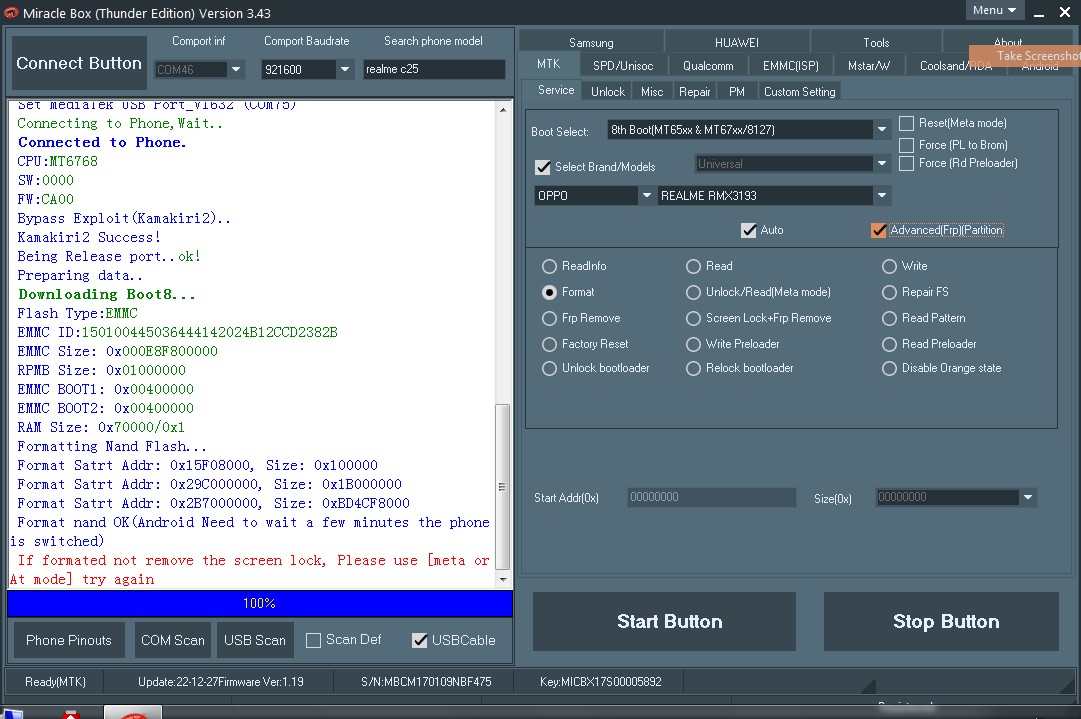Uncheck Select Brand/Models checkbox
Viewport: 1081px width, 719px height.
click(x=543, y=167)
